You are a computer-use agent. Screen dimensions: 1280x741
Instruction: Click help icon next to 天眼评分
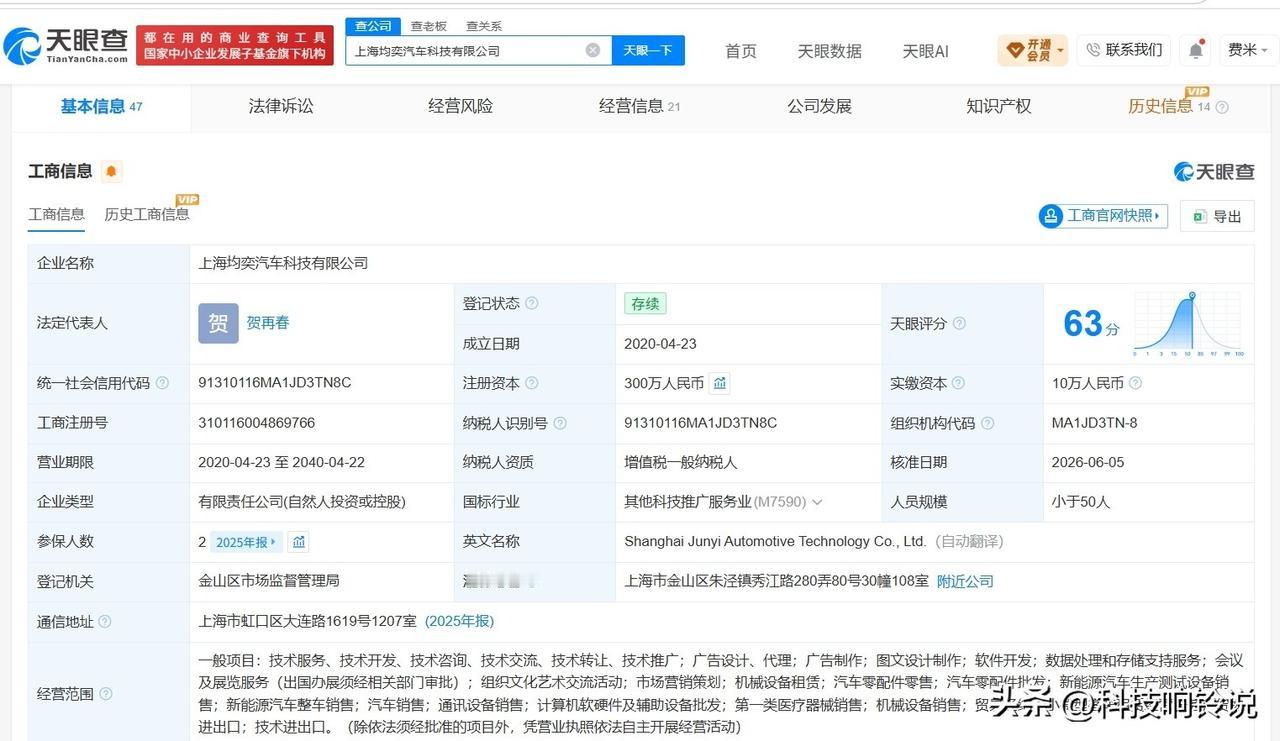(959, 323)
